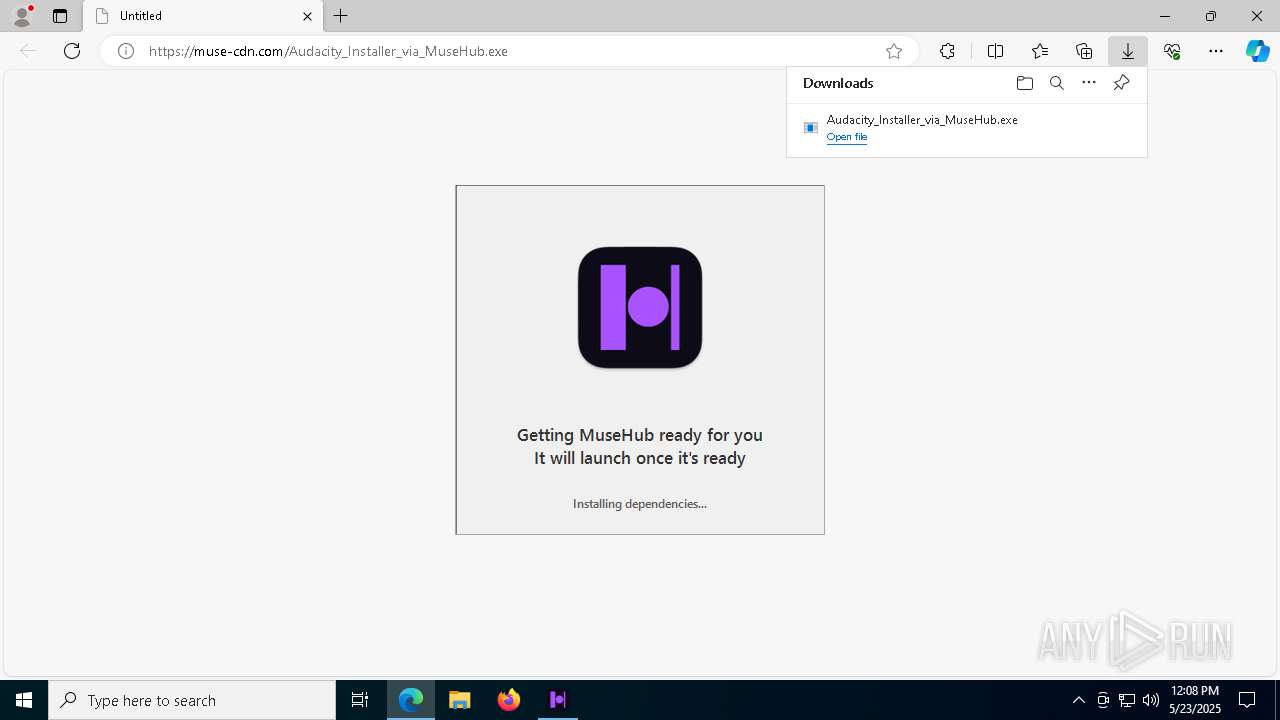Show hidden system tray icons
Screen dimensions: 1280x720
click(x=1078, y=700)
